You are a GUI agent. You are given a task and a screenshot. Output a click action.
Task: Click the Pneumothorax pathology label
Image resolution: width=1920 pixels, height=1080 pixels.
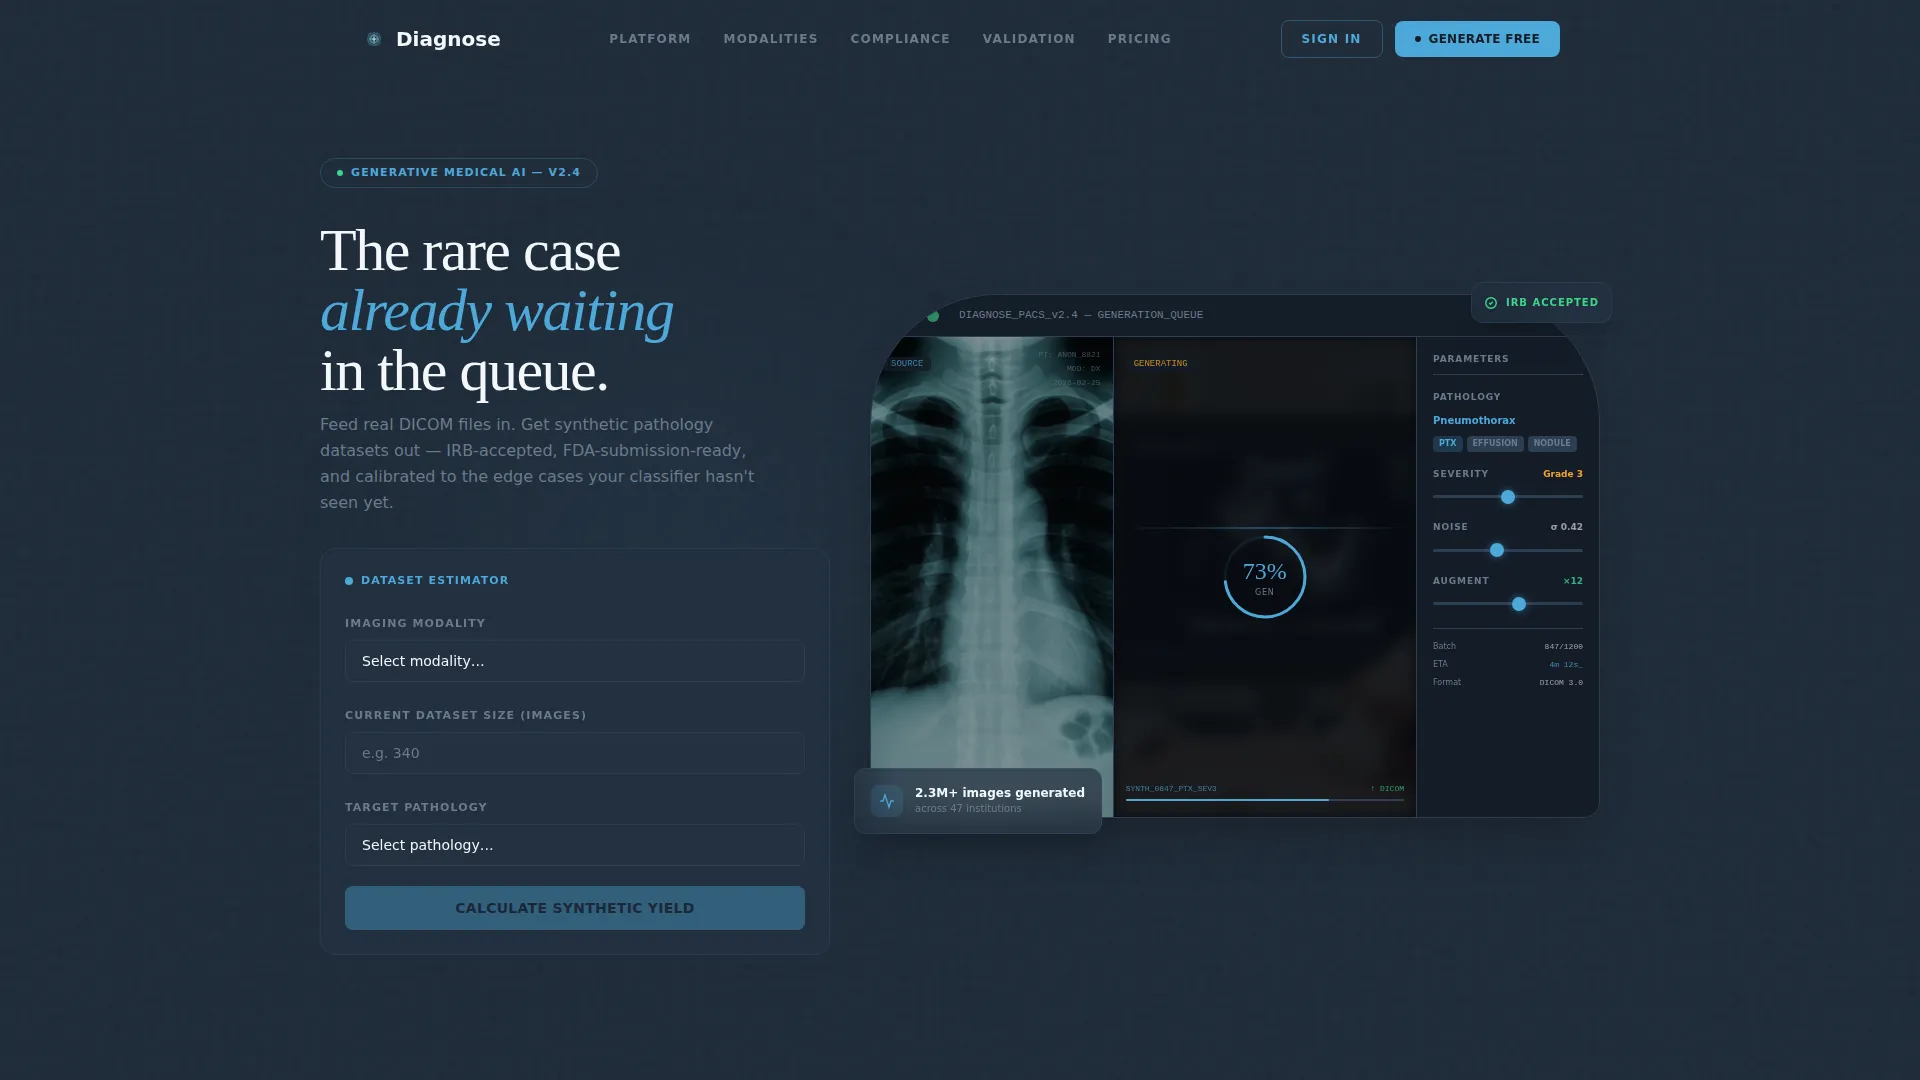tap(1474, 421)
